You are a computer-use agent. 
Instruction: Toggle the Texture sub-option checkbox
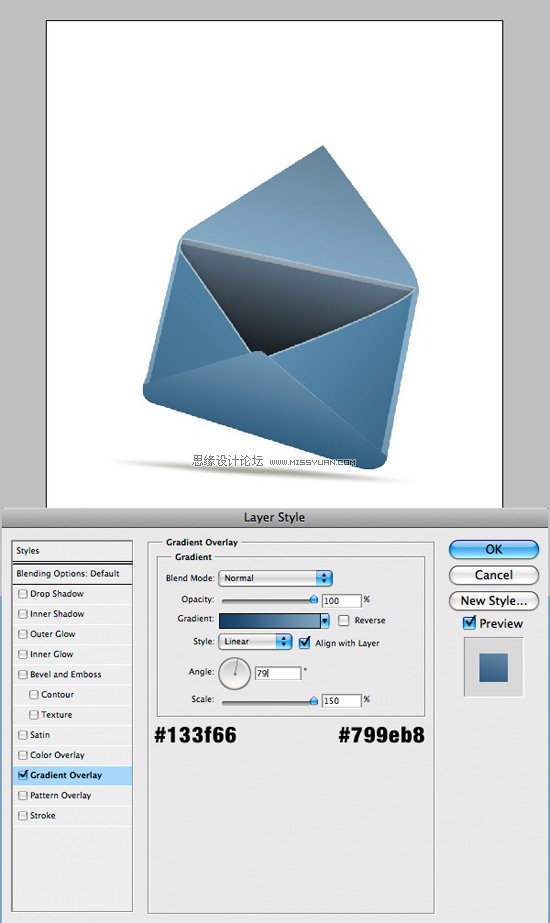pos(34,715)
